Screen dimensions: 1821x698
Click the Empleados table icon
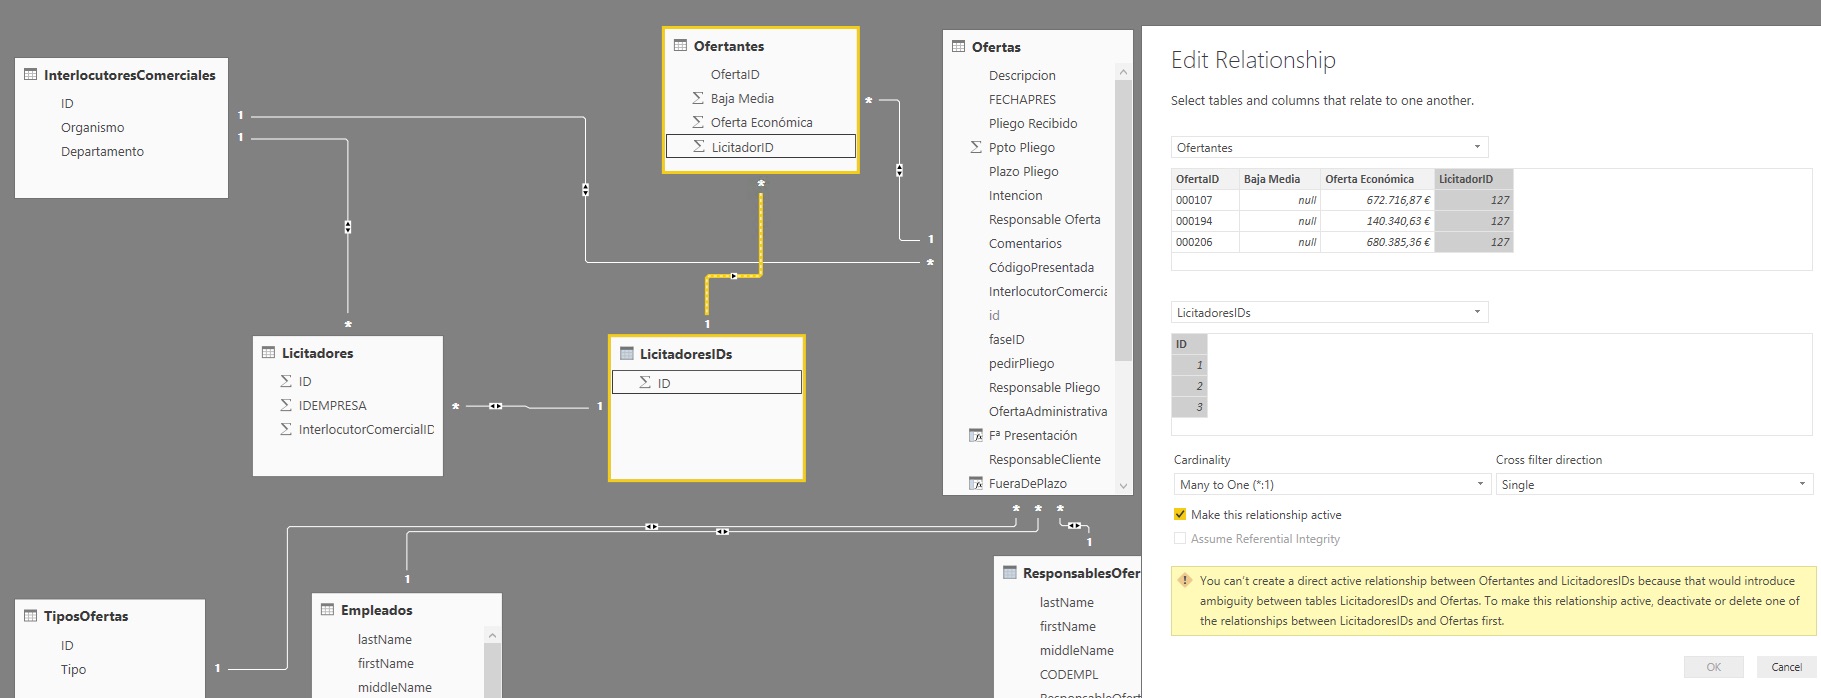(327, 609)
